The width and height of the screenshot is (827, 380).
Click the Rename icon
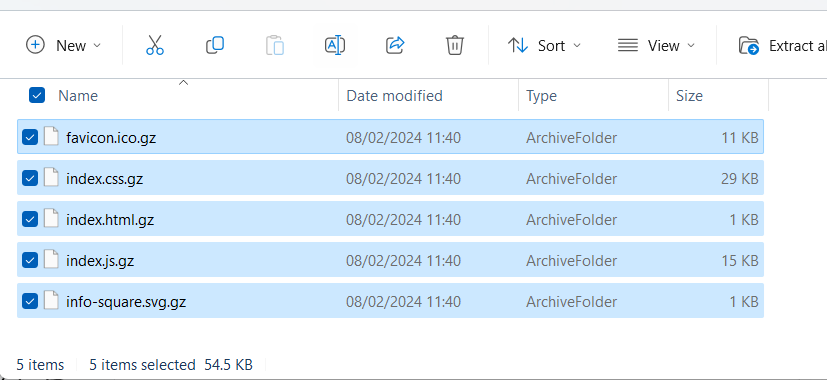(x=335, y=45)
